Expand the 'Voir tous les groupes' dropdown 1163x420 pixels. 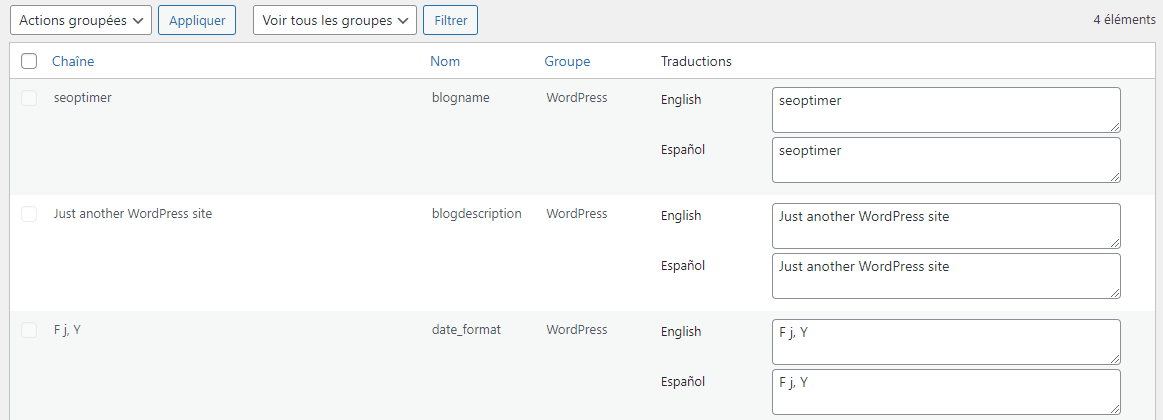pyautogui.click(x=334, y=20)
